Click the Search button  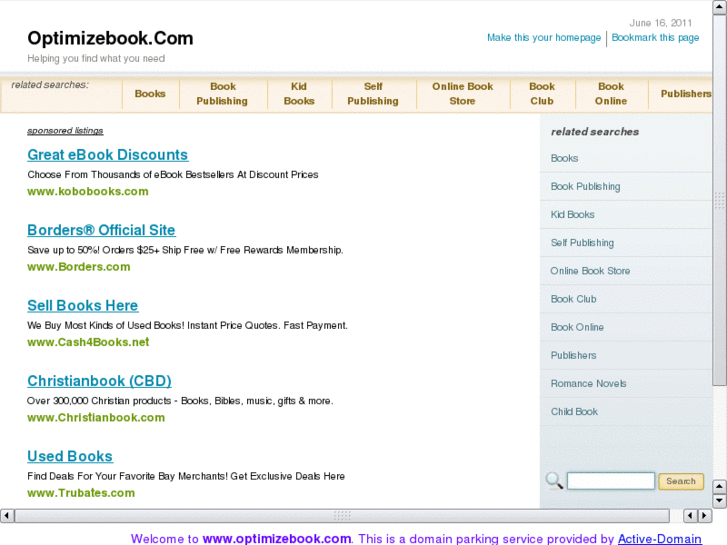click(x=681, y=481)
